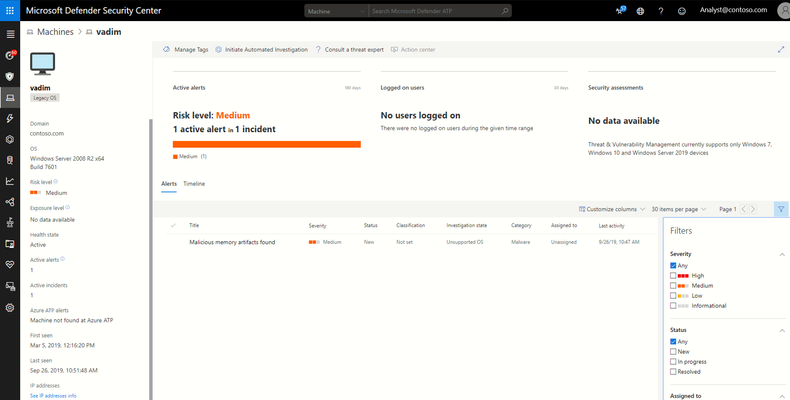Click Manage Tags in toolbar
Screen dimensions: 790x400
tap(185, 49)
